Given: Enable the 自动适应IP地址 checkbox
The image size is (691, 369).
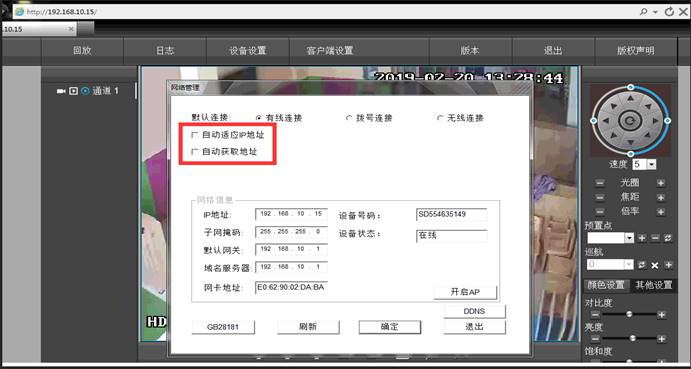Looking at the screenshot, I should (x=195, y=135).
